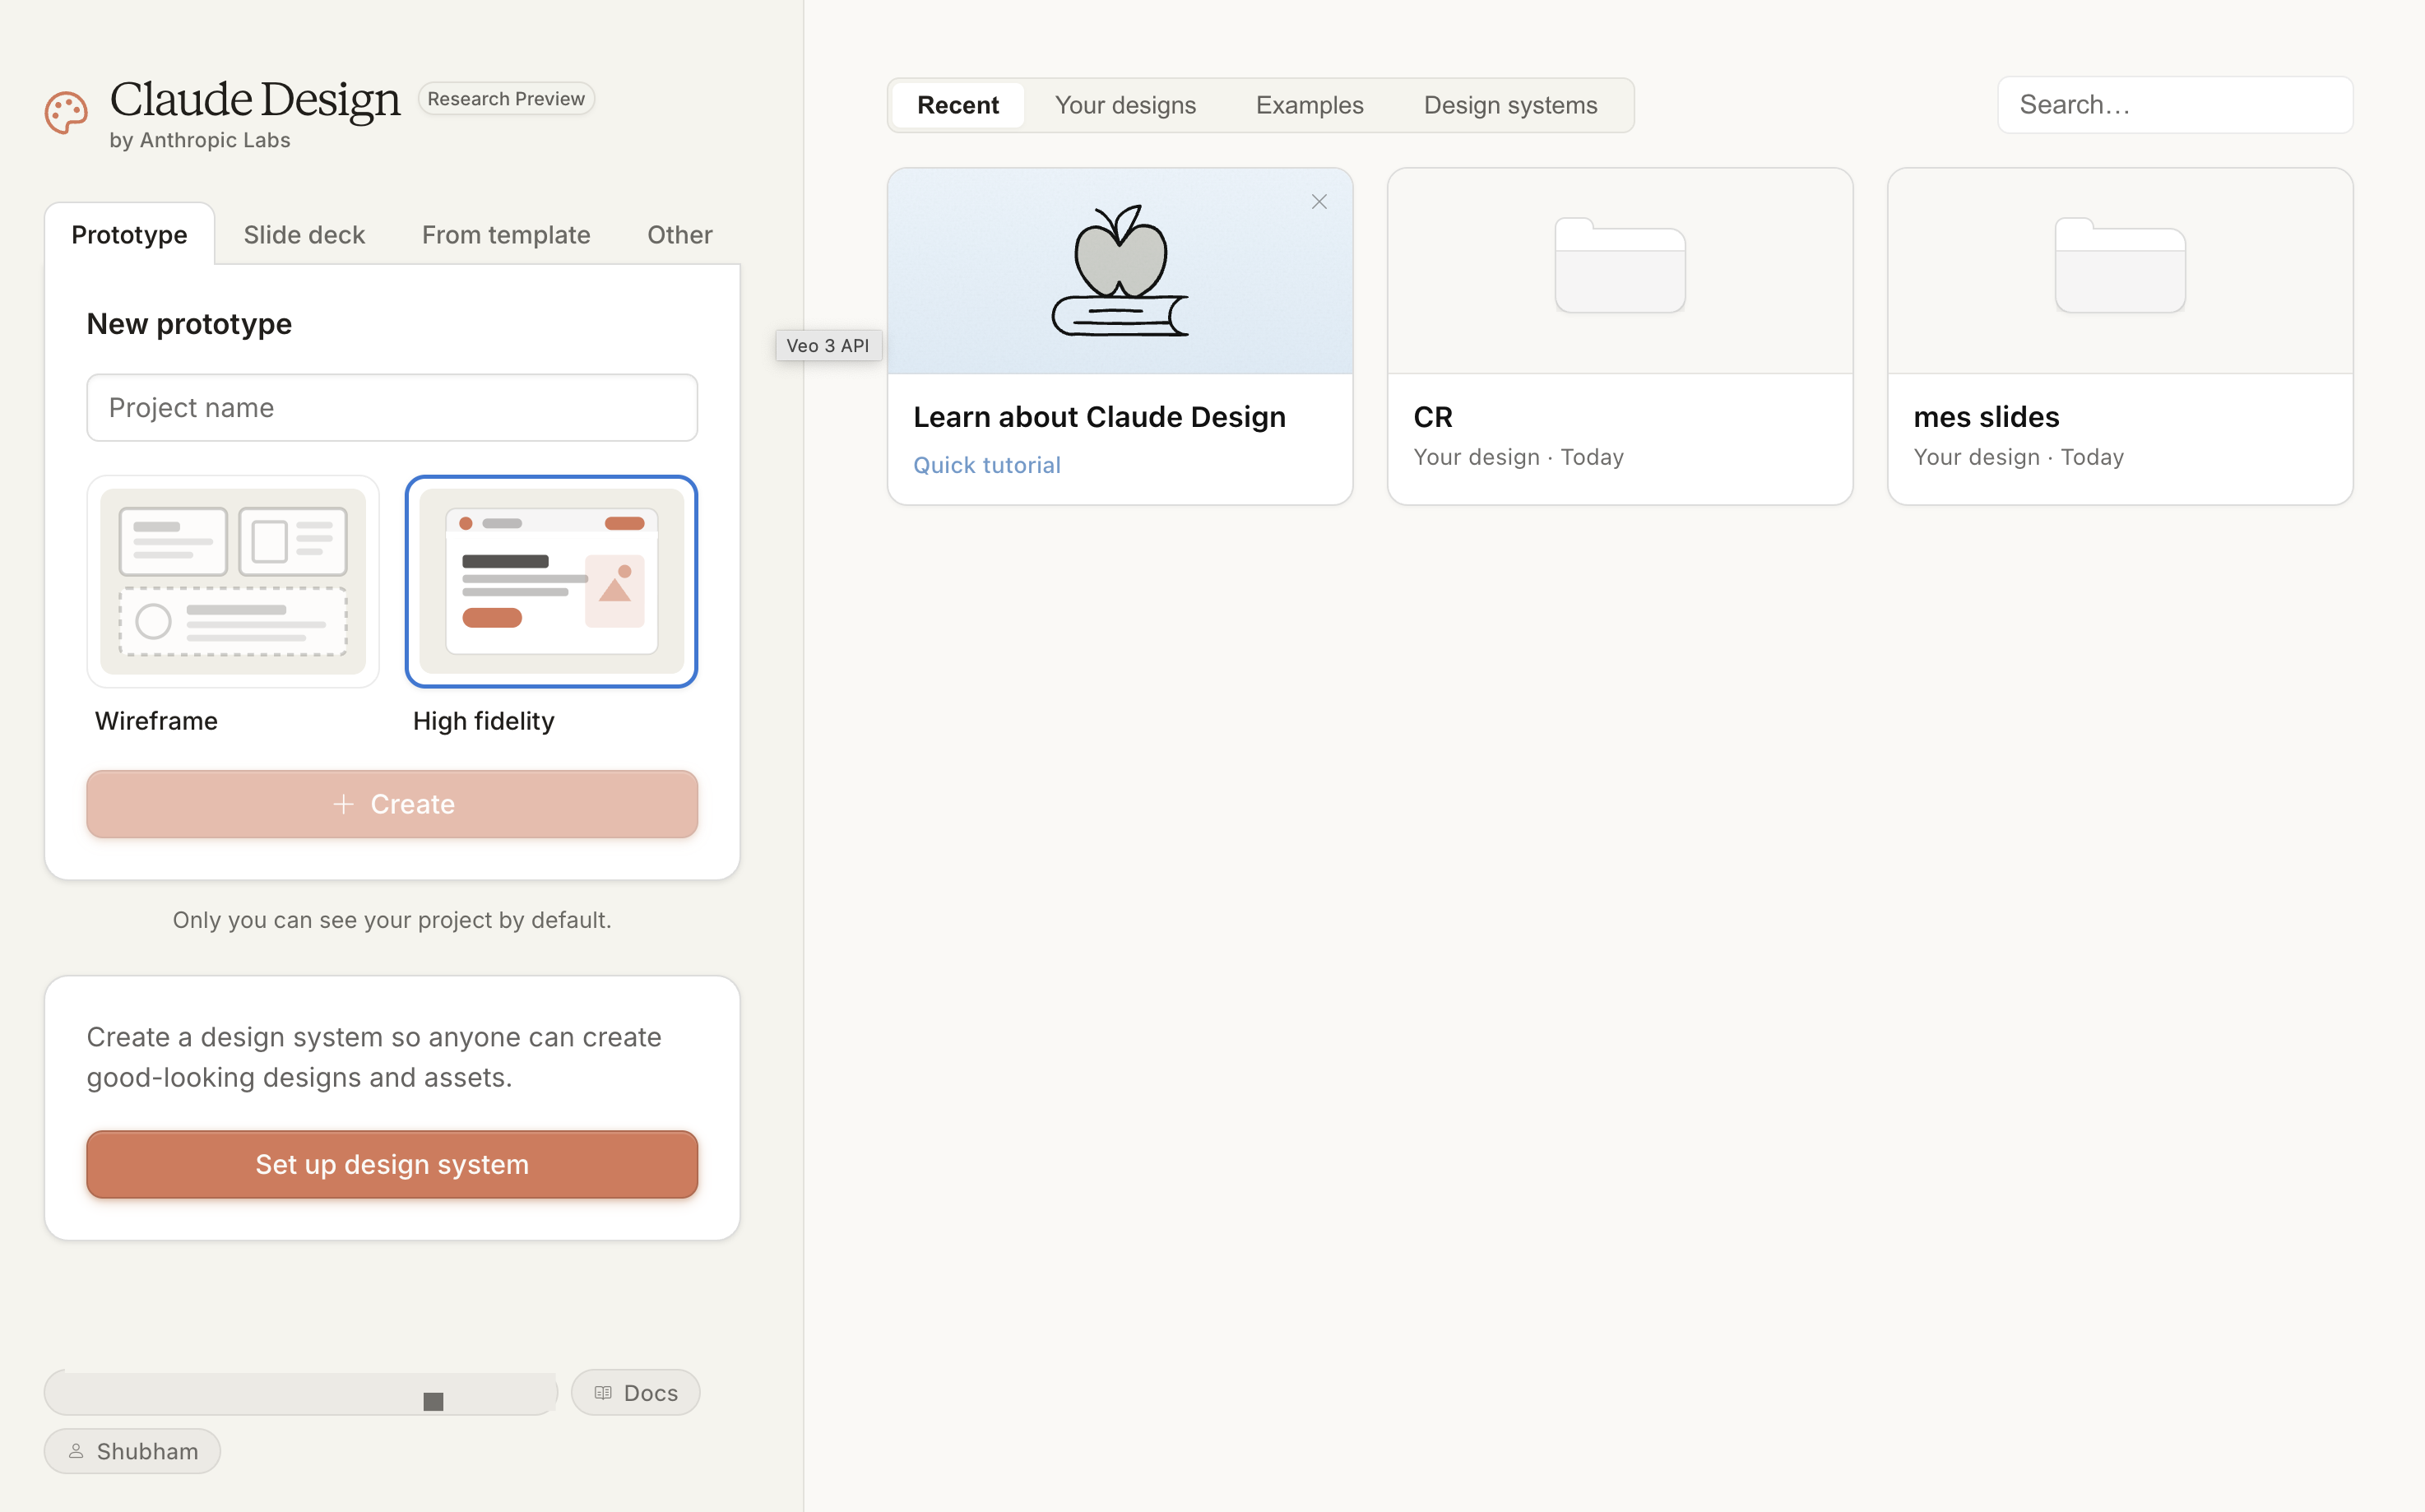Click the Learn about Claude Design title
2425x1512 pixels.
click(1099, 417)
